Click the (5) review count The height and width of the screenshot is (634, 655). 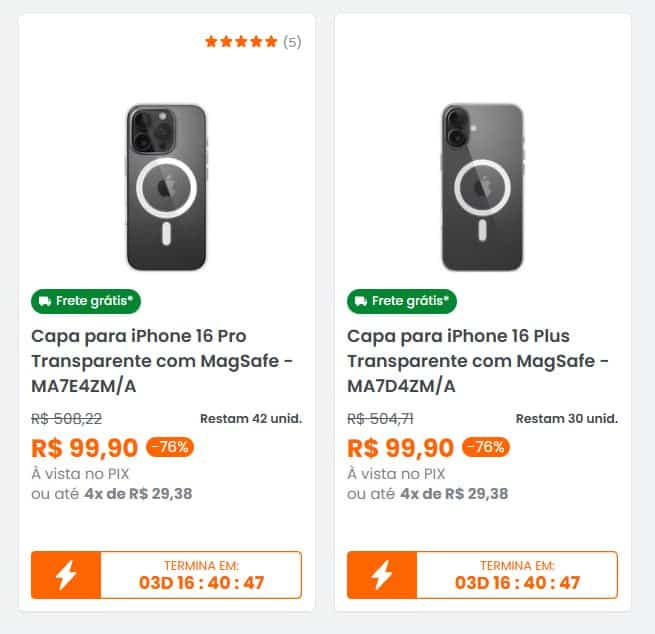coord(292,42)
